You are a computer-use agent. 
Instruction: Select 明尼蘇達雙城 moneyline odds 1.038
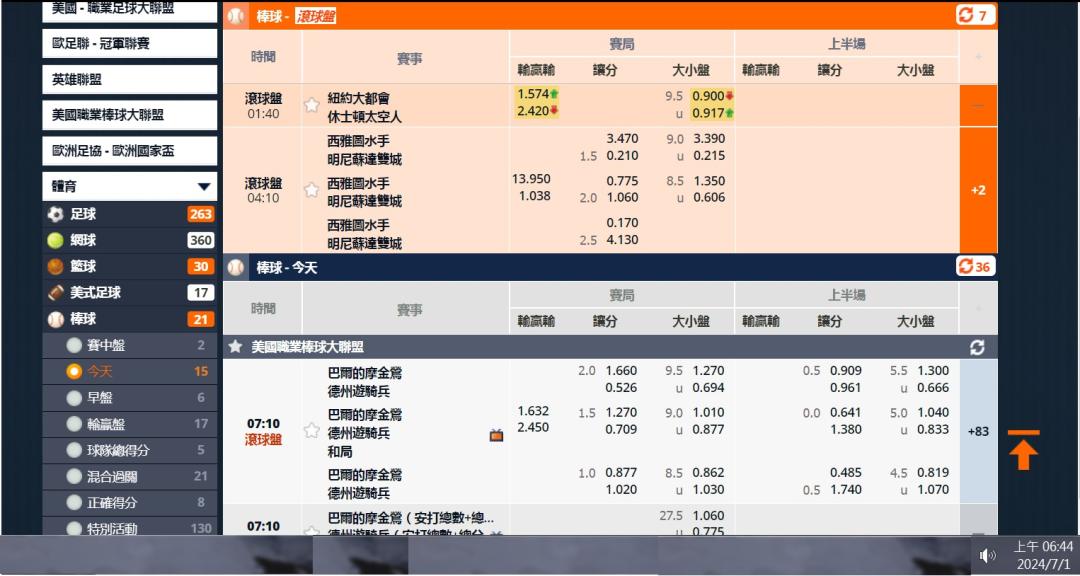(x=534, y=196)
